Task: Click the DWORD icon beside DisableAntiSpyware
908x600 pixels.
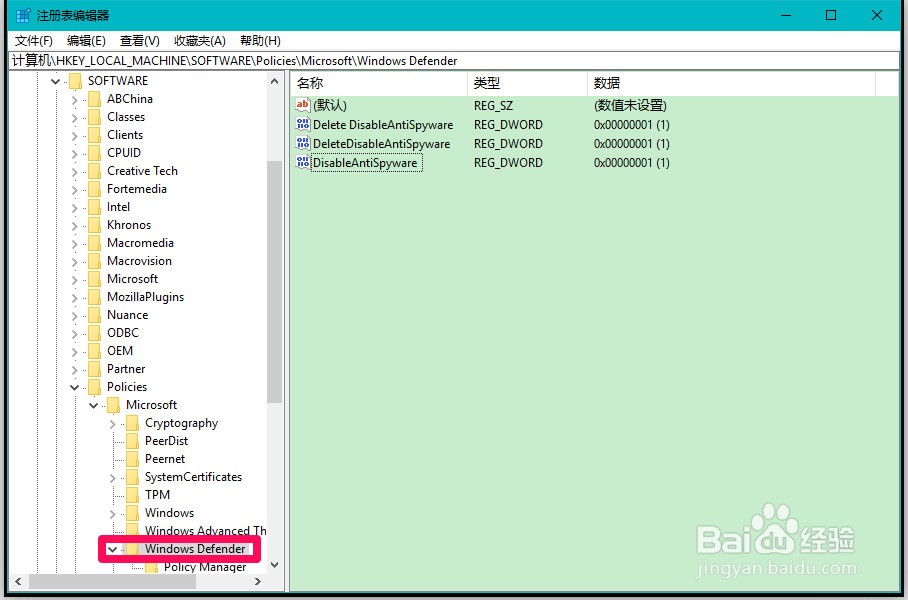Action: 302,162
